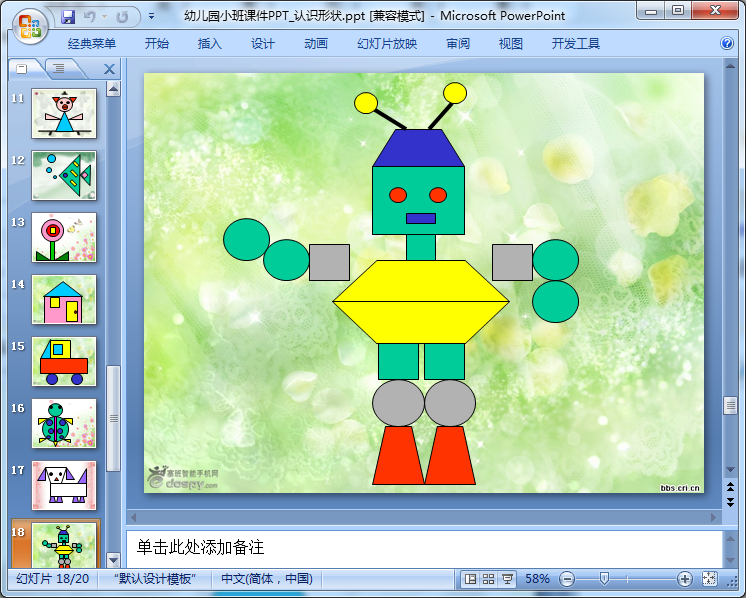746x598 pixels.
Task: Select the right red trapezoid foot
Action: pos(450,455)
